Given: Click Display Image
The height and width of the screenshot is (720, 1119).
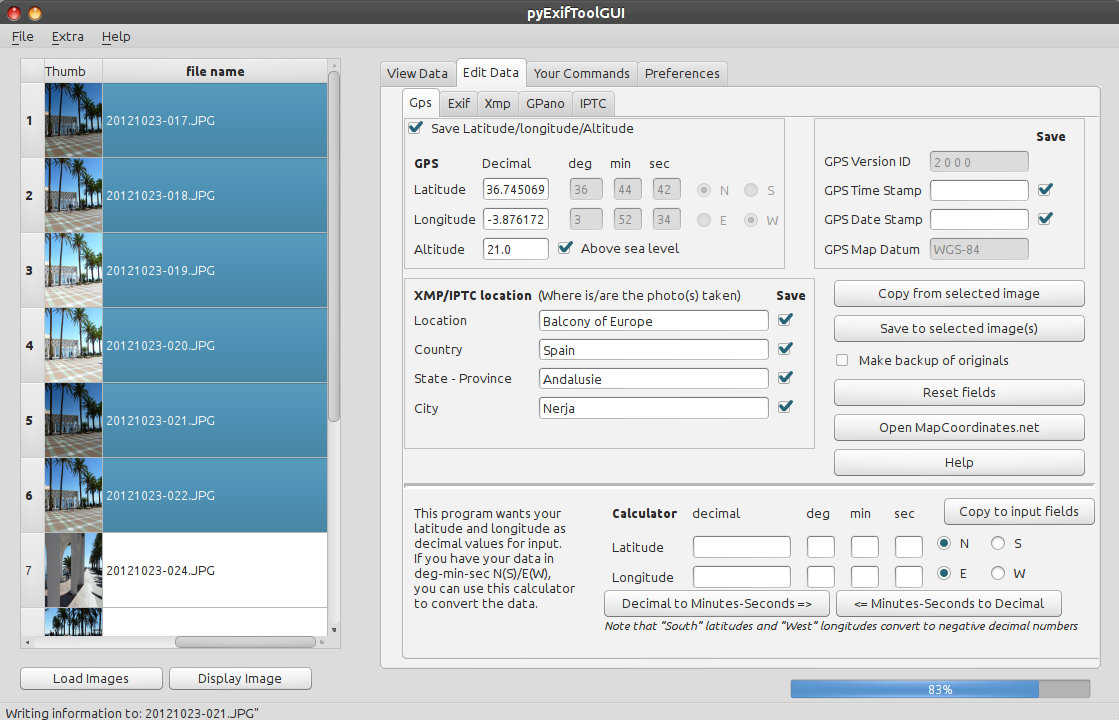Looking at the screenshot, I should [240, 678].
